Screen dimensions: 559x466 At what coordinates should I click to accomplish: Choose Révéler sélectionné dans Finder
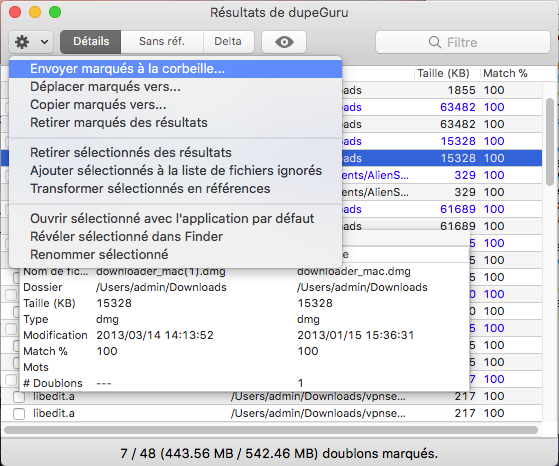point(175,237)
